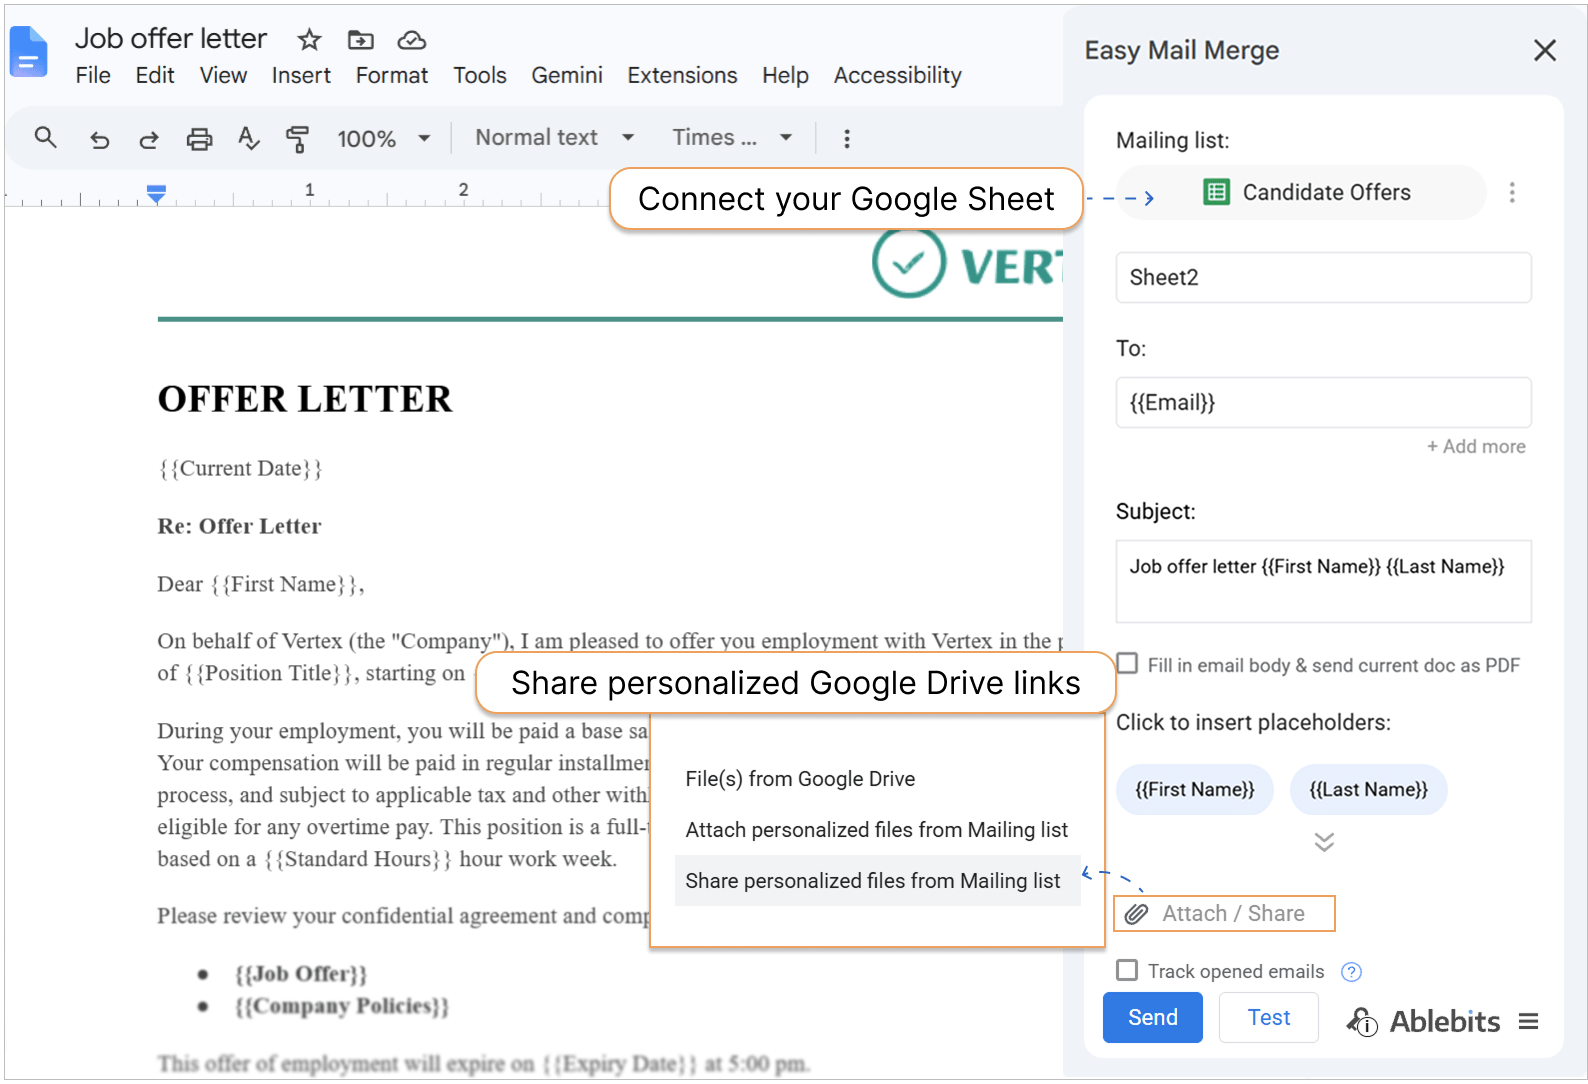
Task: Open the Times font dropdown
Action: coord(733,138)
